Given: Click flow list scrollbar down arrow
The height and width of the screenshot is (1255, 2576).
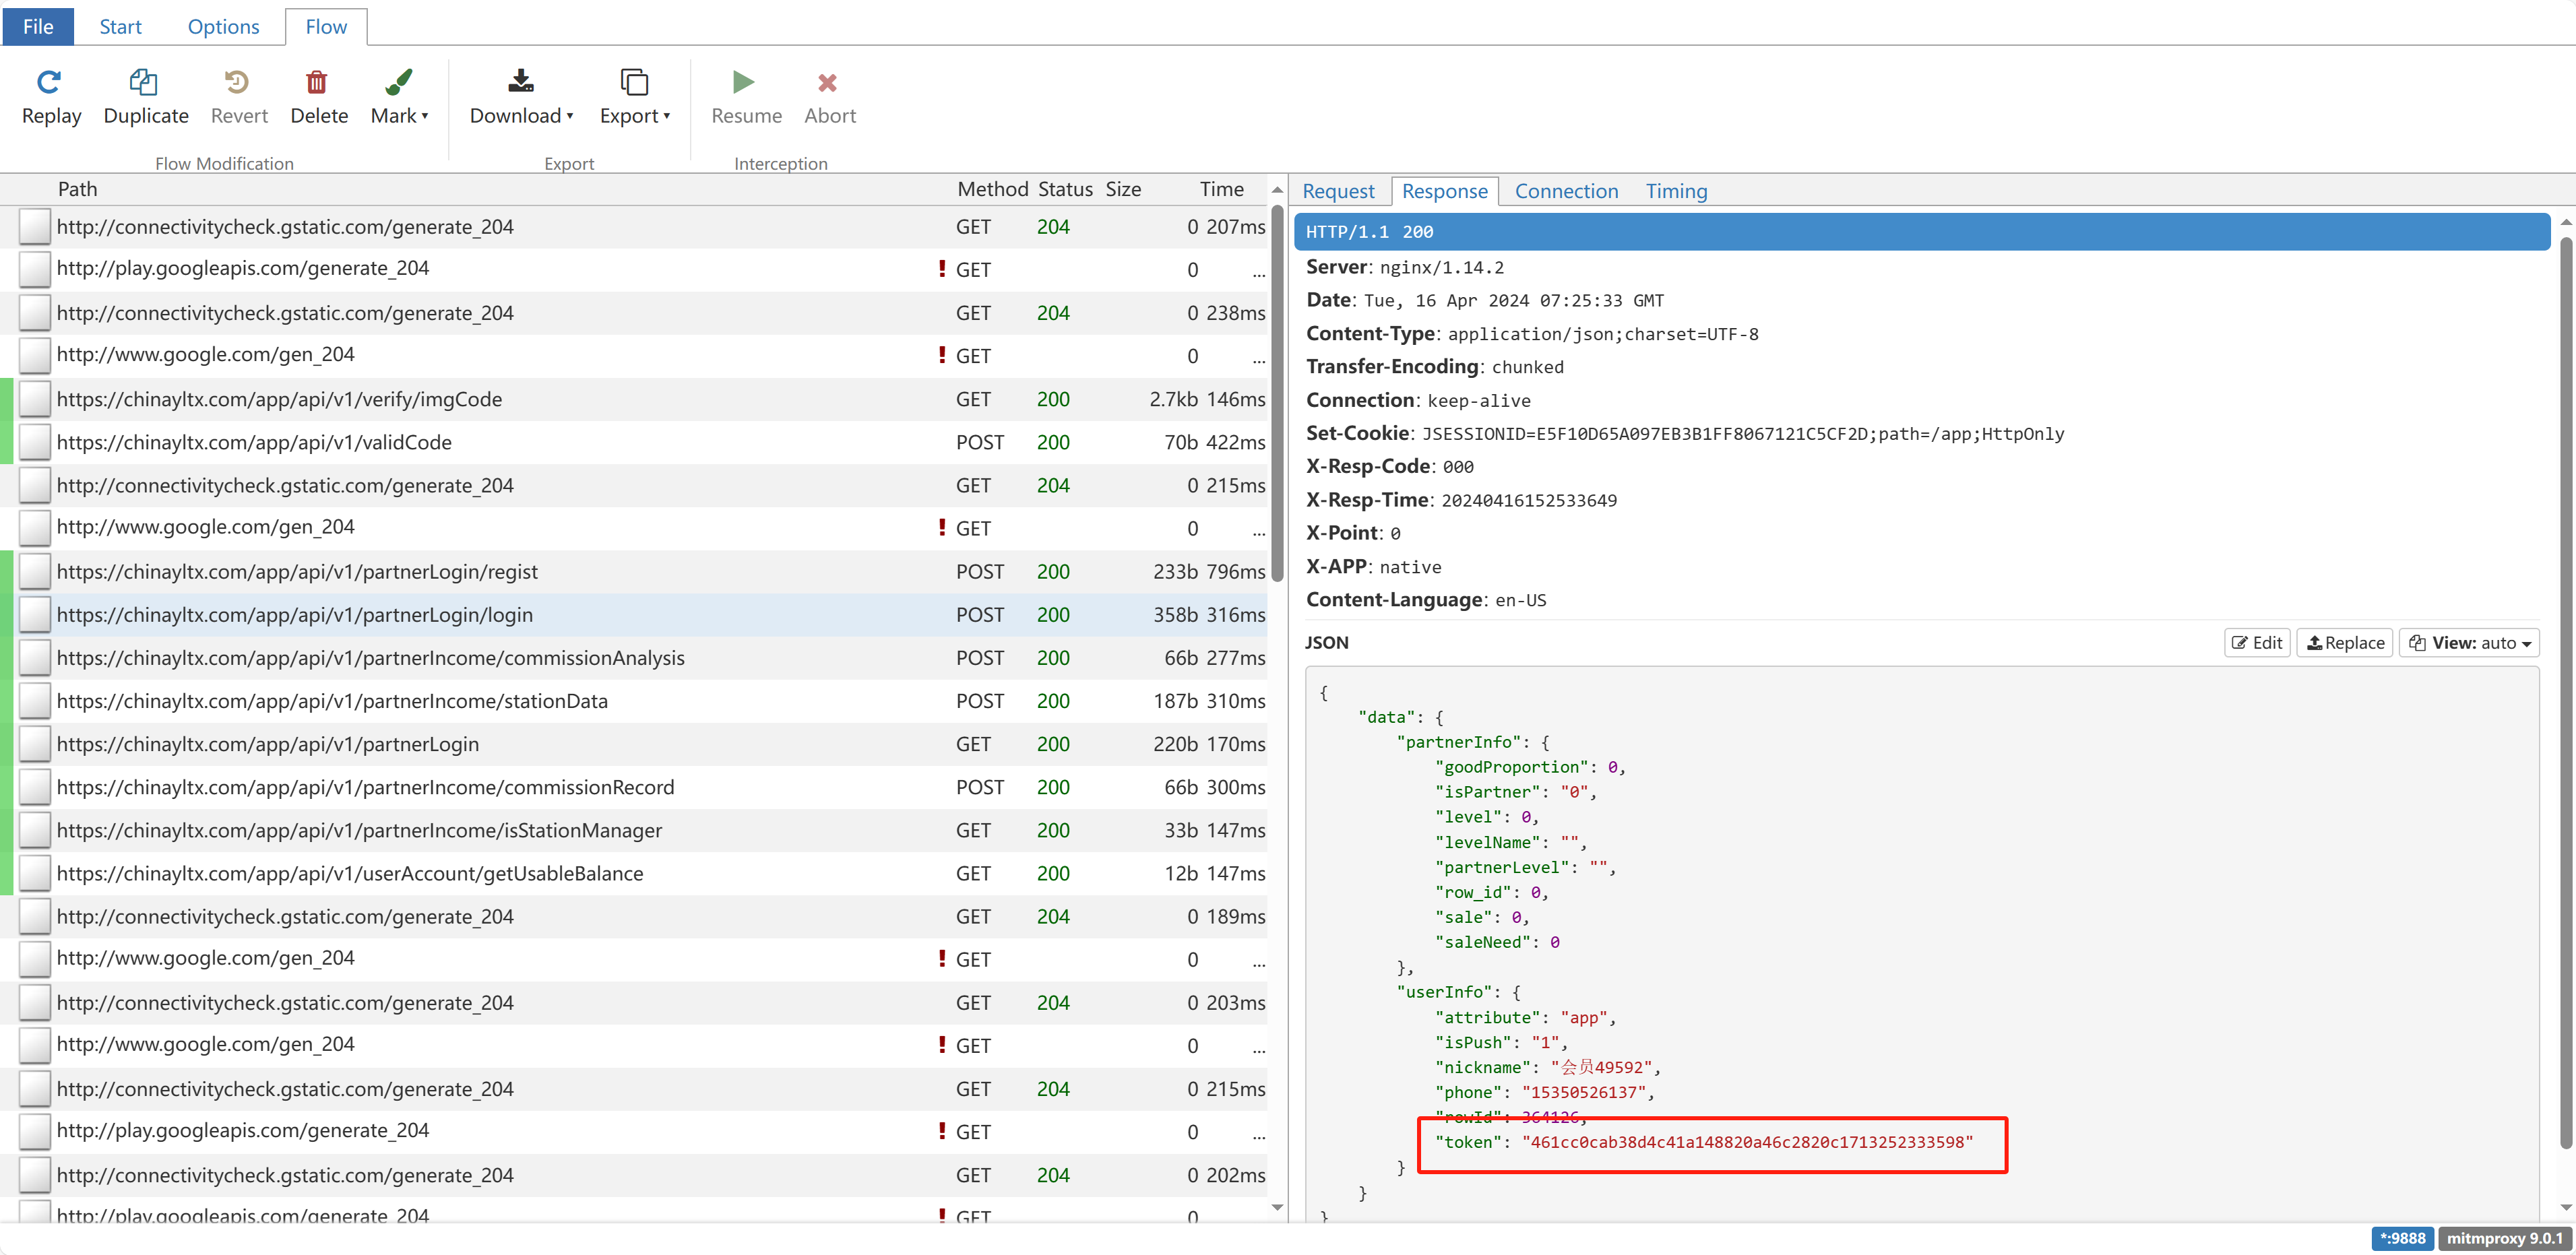Looking at the screenshot, I should point(1277,1208).
